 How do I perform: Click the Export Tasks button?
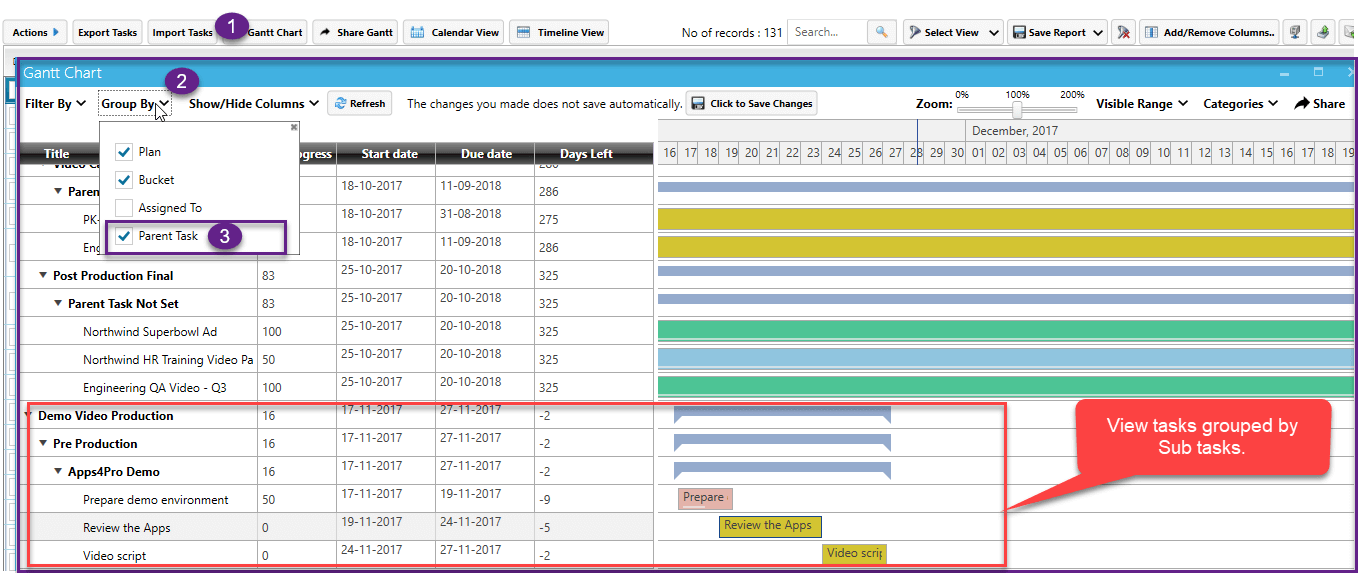tap(107, 32)
